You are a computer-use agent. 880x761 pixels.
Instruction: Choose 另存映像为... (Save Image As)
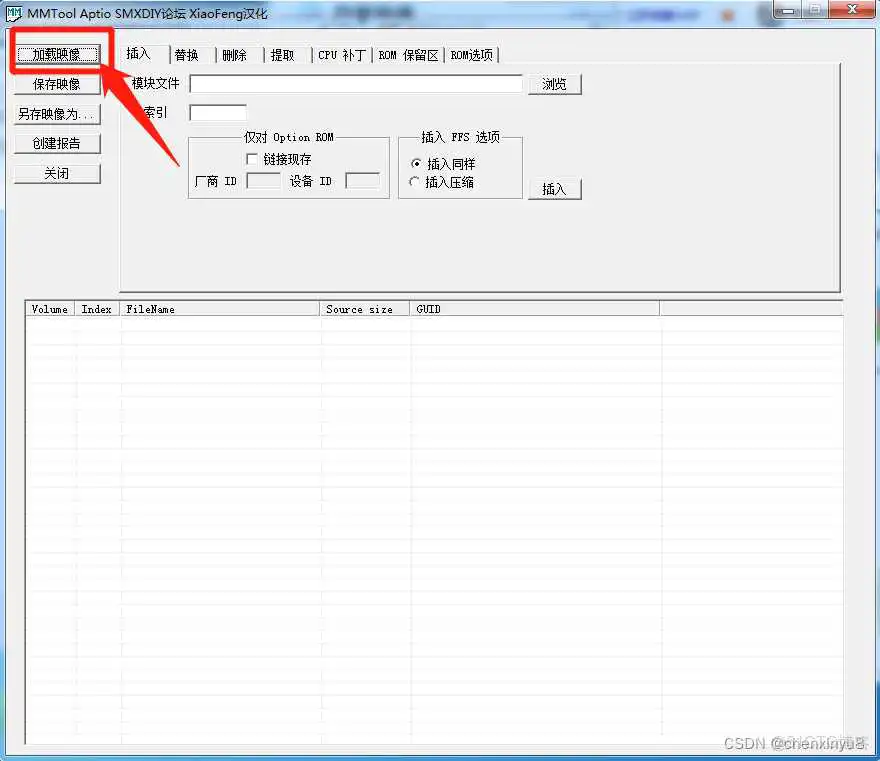57,114
